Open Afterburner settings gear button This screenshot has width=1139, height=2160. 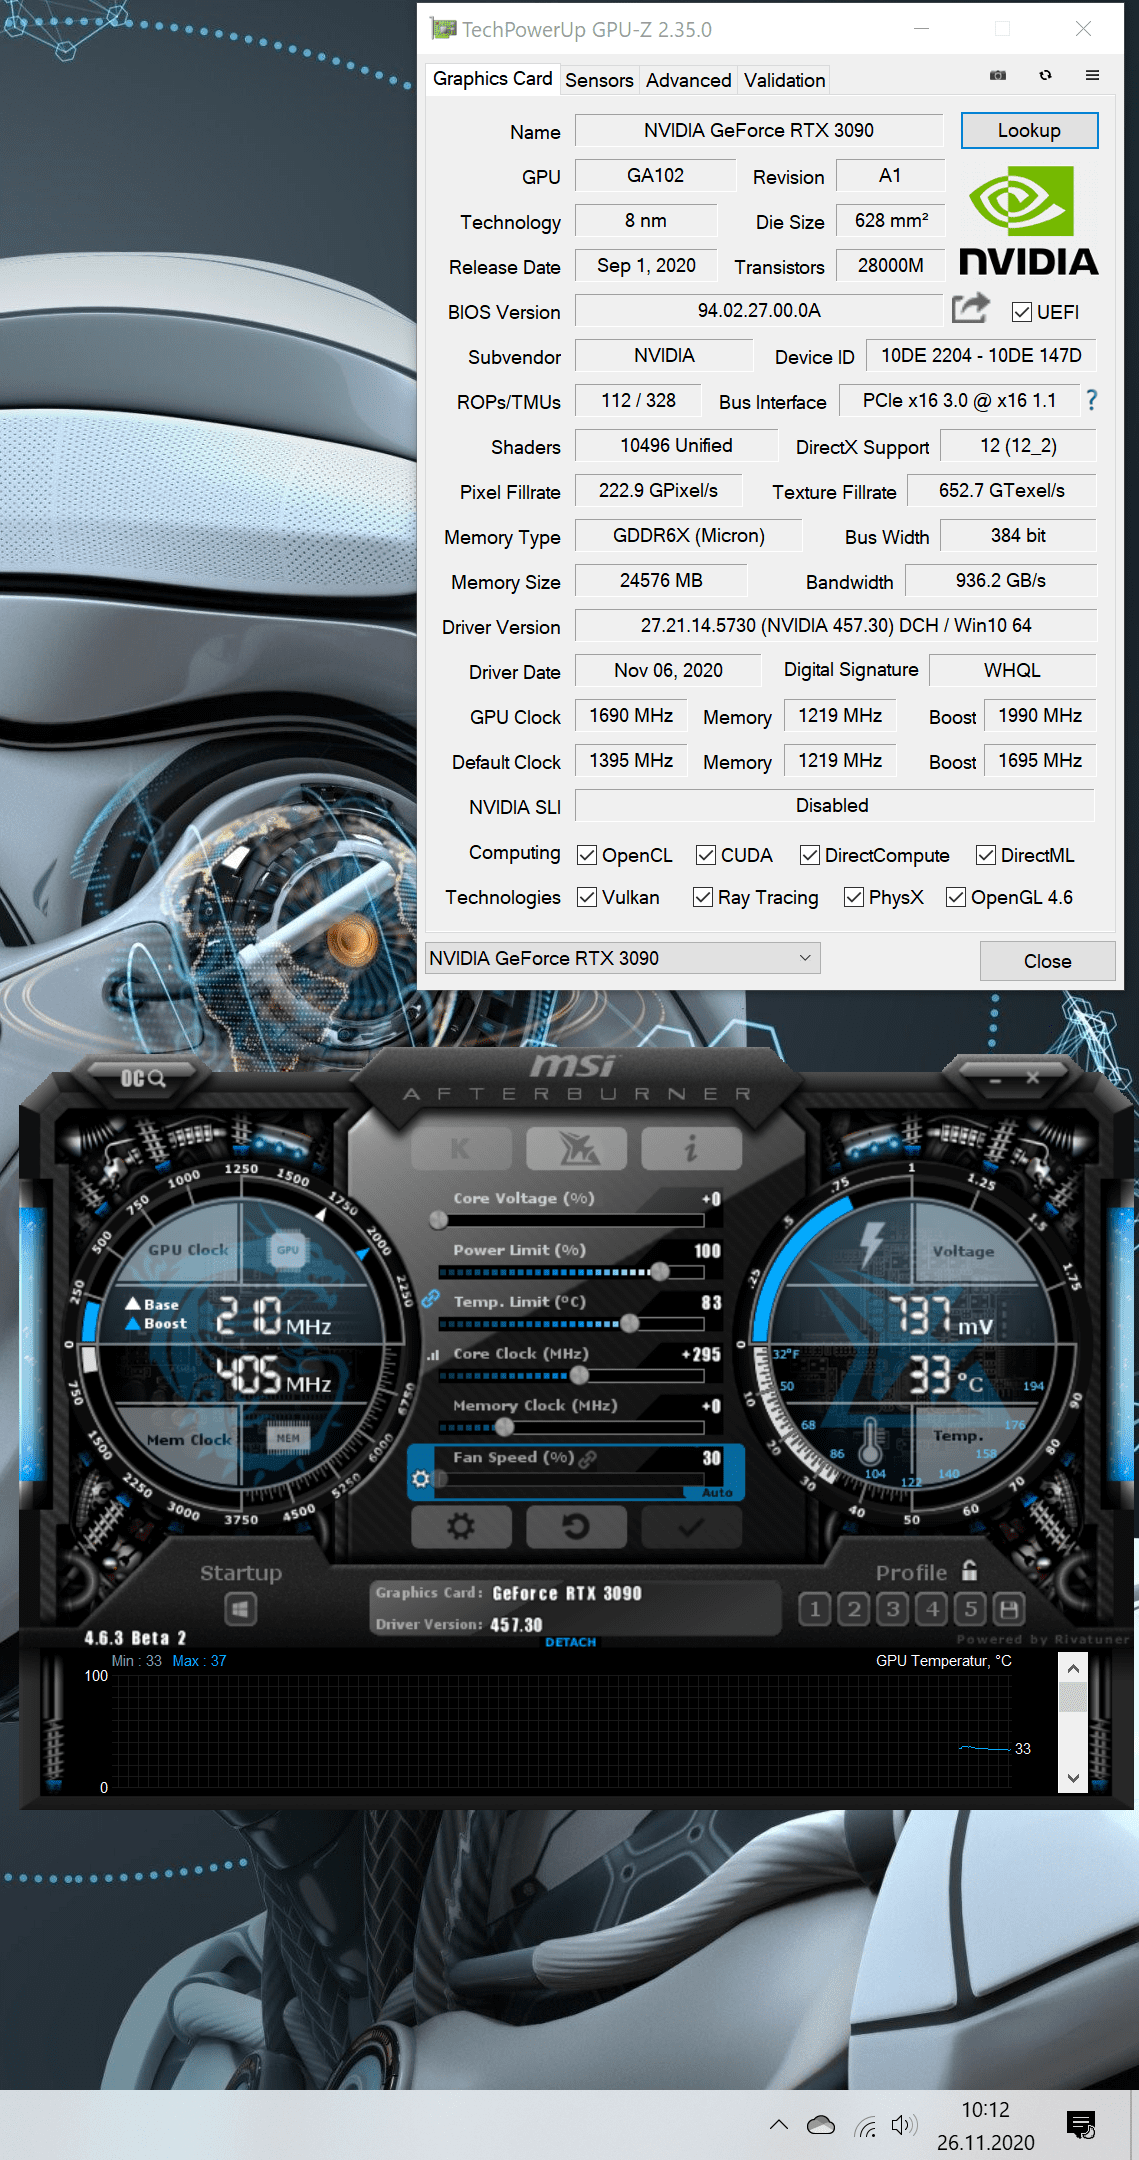pos(461,1526)
